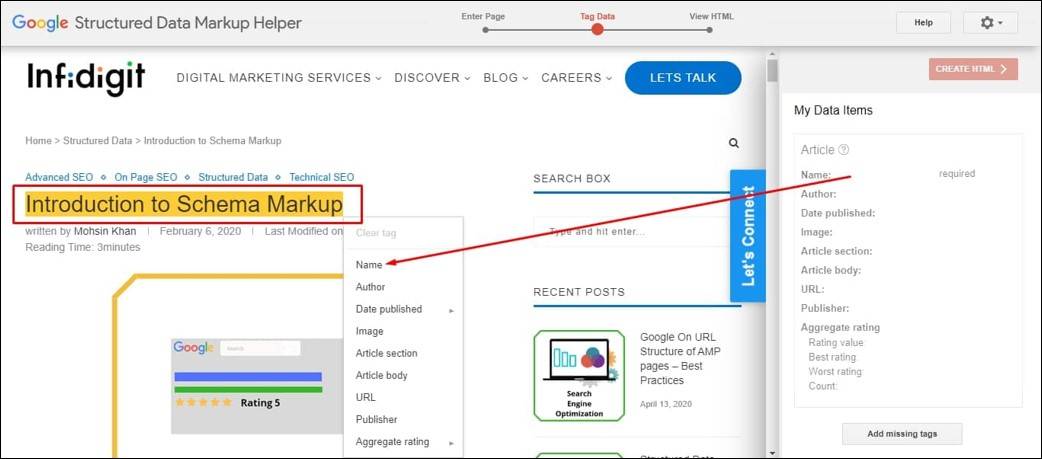Open the Technical SEO category link
The width and height of the screenshot is (1042, 459).
[x=322, y=177]
